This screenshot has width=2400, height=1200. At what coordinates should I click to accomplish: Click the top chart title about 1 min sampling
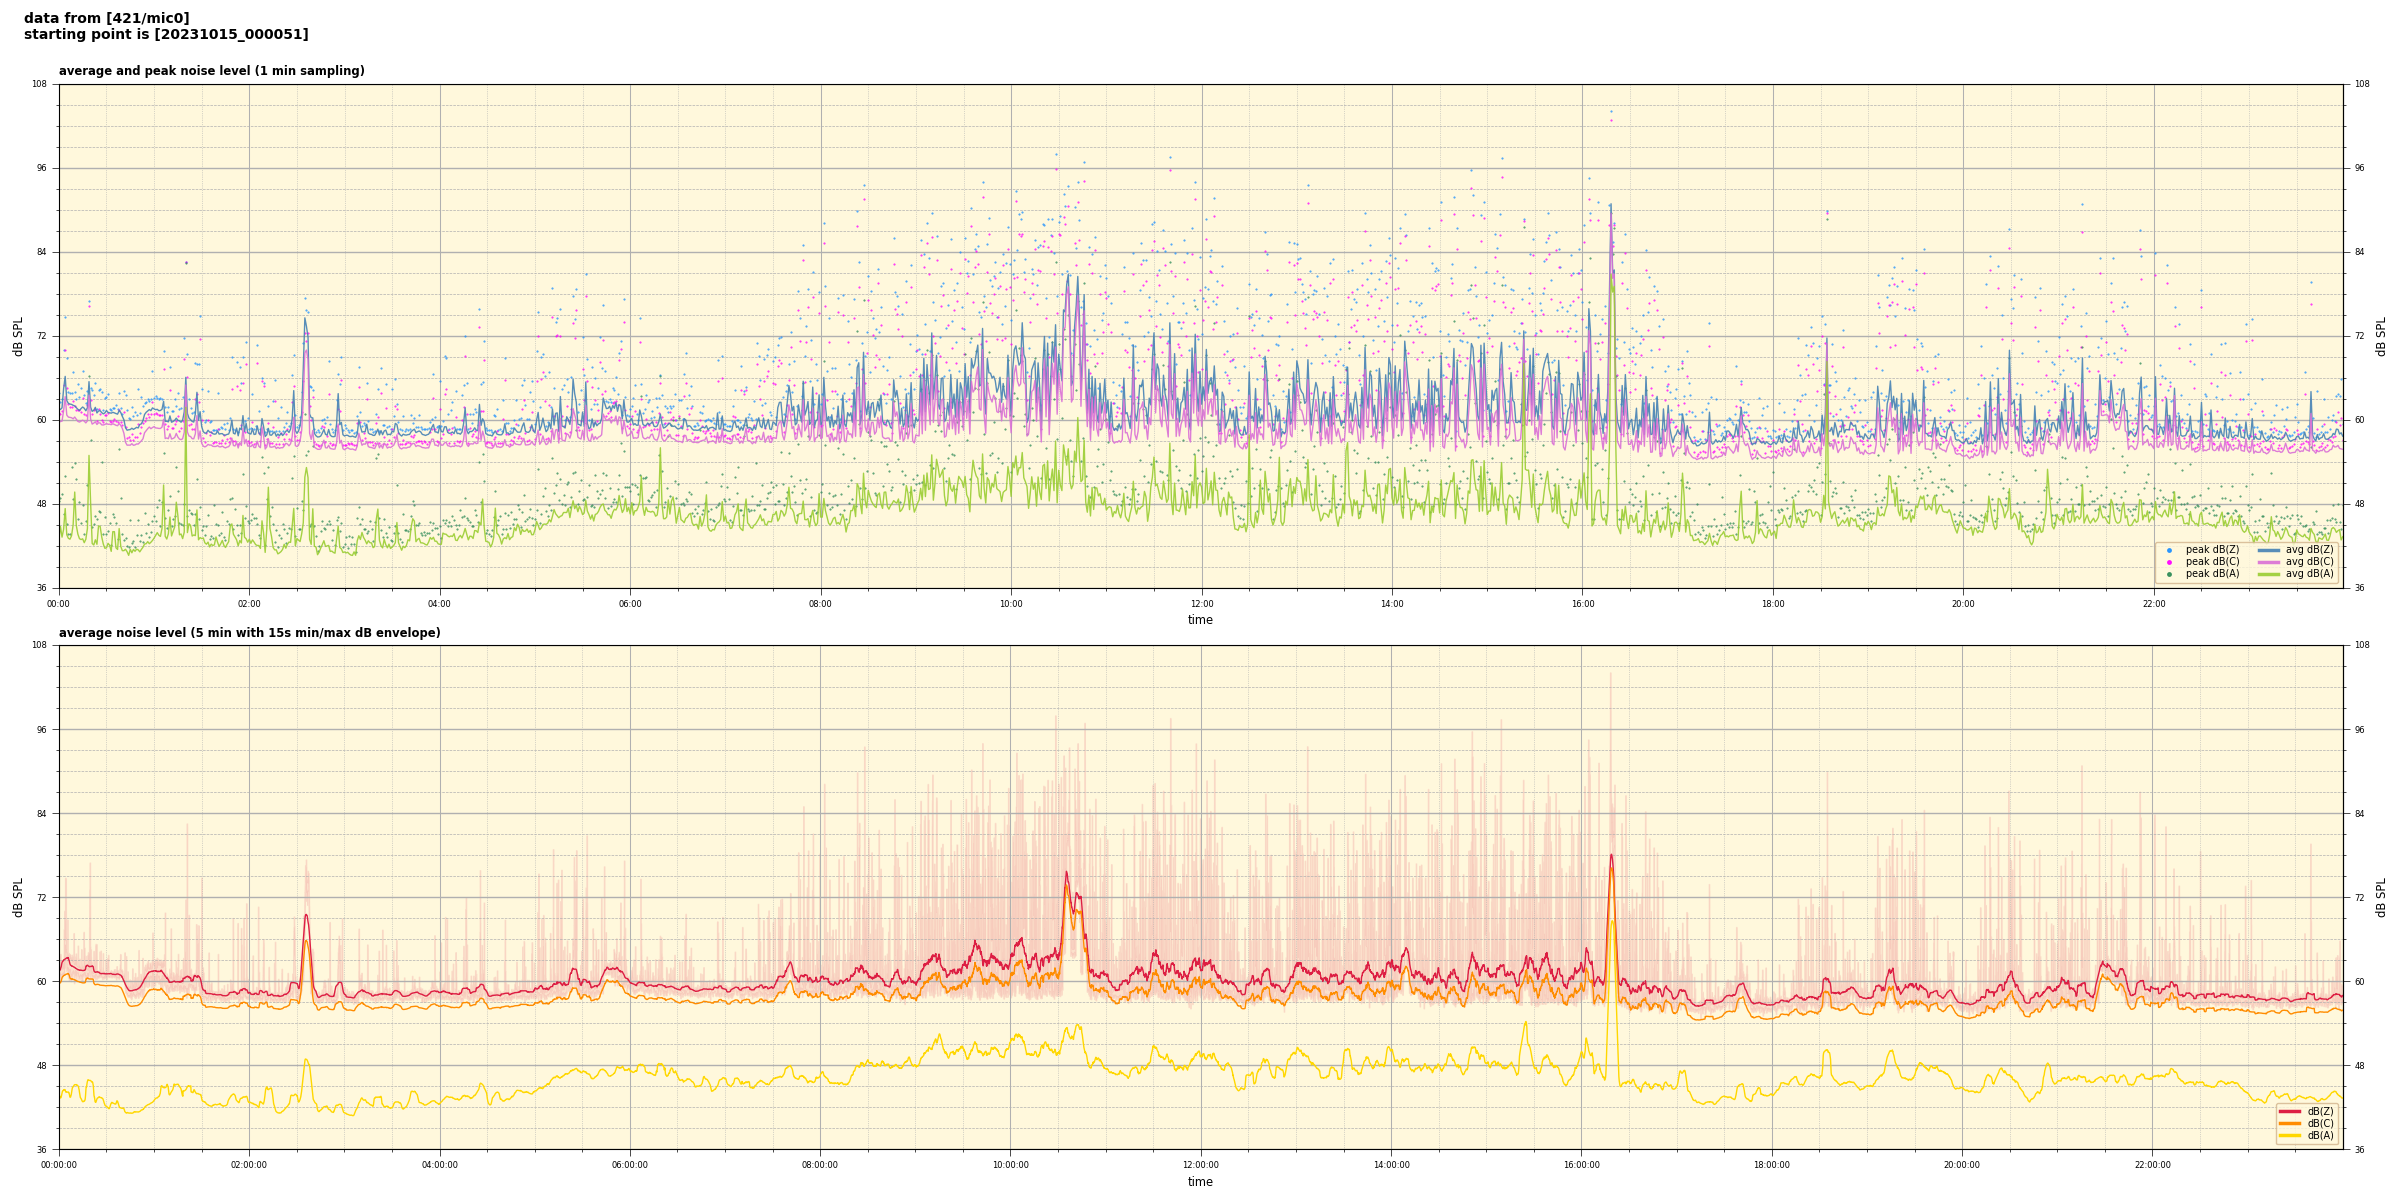click(x=211, y=71)
